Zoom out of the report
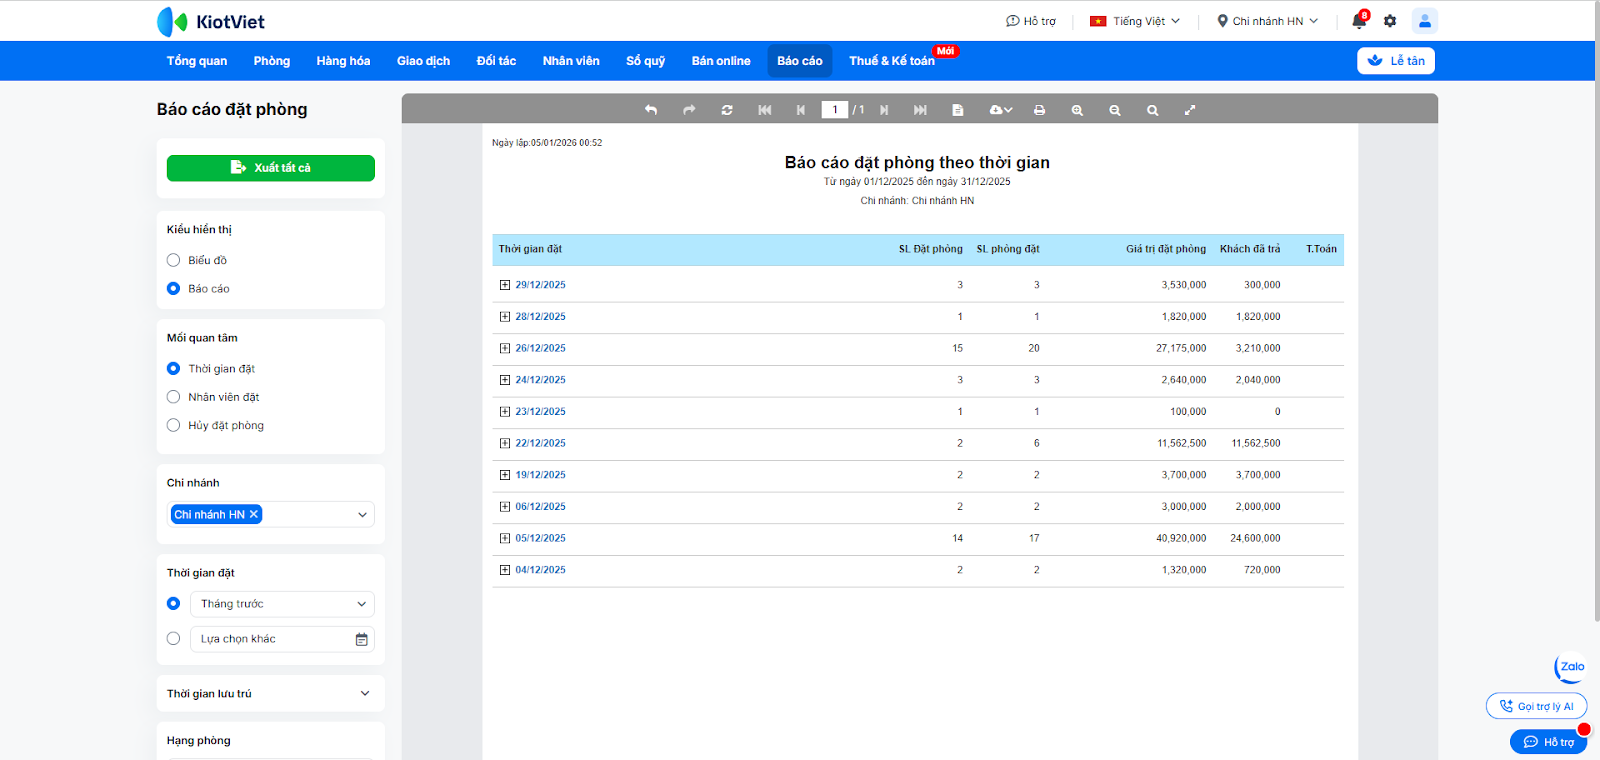 [1115, 110]
